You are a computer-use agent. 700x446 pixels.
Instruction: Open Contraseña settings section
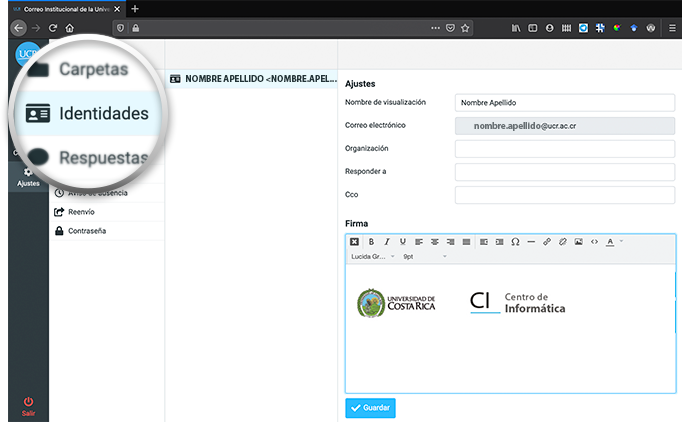tap(87, 231)
